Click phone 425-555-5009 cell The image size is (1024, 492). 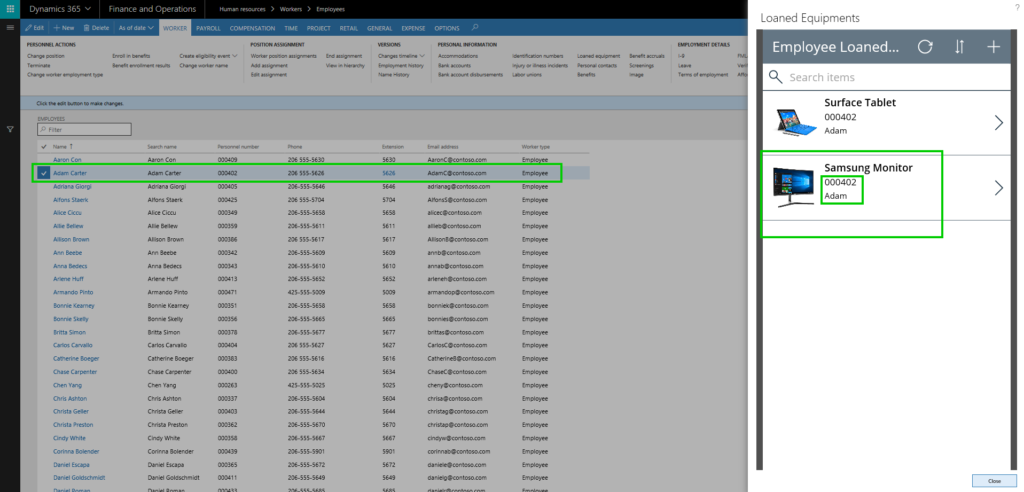tap(306, 292)
